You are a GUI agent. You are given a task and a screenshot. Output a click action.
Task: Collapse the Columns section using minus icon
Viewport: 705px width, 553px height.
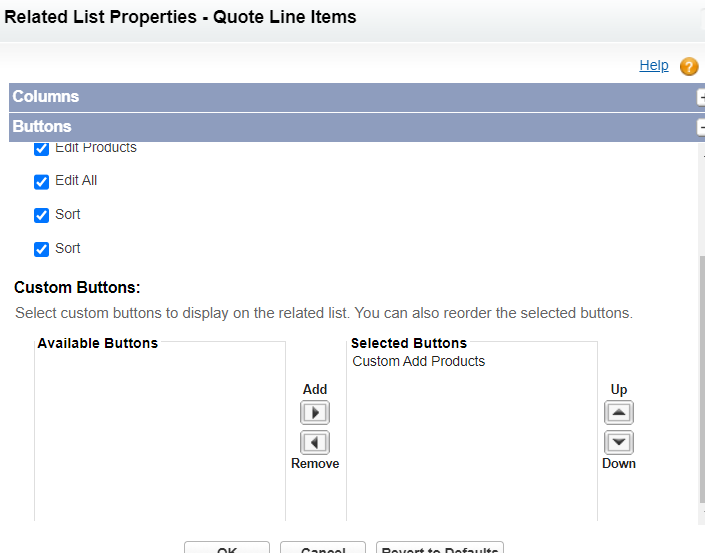(701, 97)
